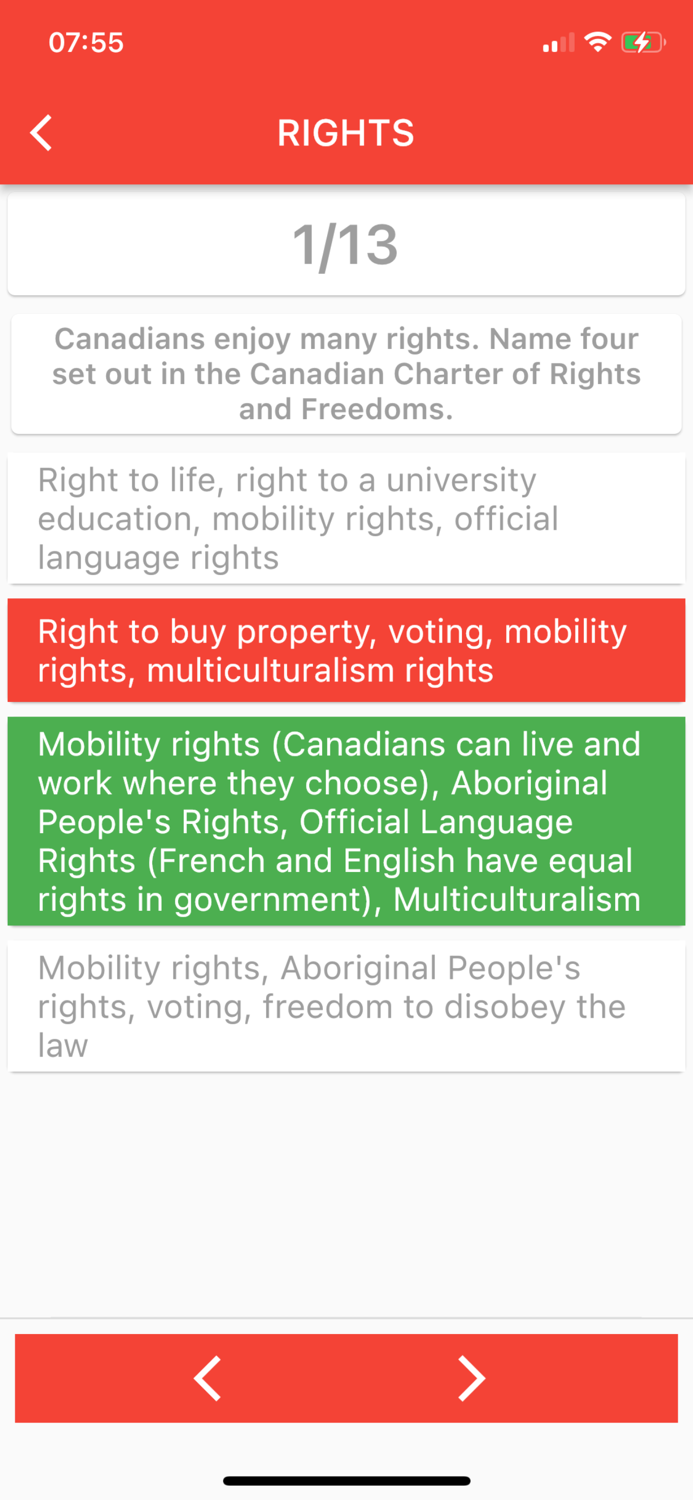Tap the back navigation icon beside RIGHTS
This screenshot has height=1500, width=693.
(x=40, y=132)
